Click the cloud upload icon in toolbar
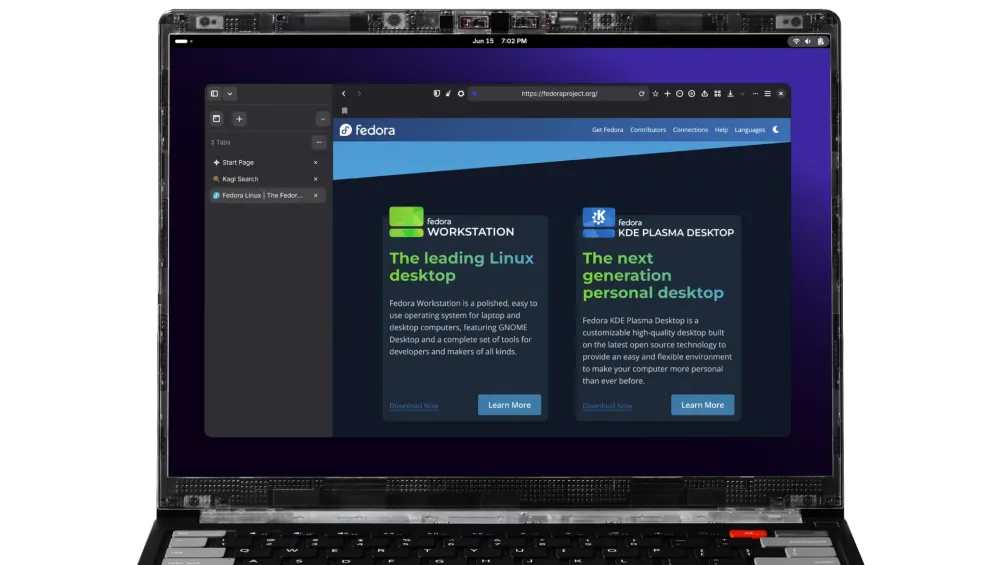The height and width of the screenshot is (565, 1000). (x=705, y=94)
